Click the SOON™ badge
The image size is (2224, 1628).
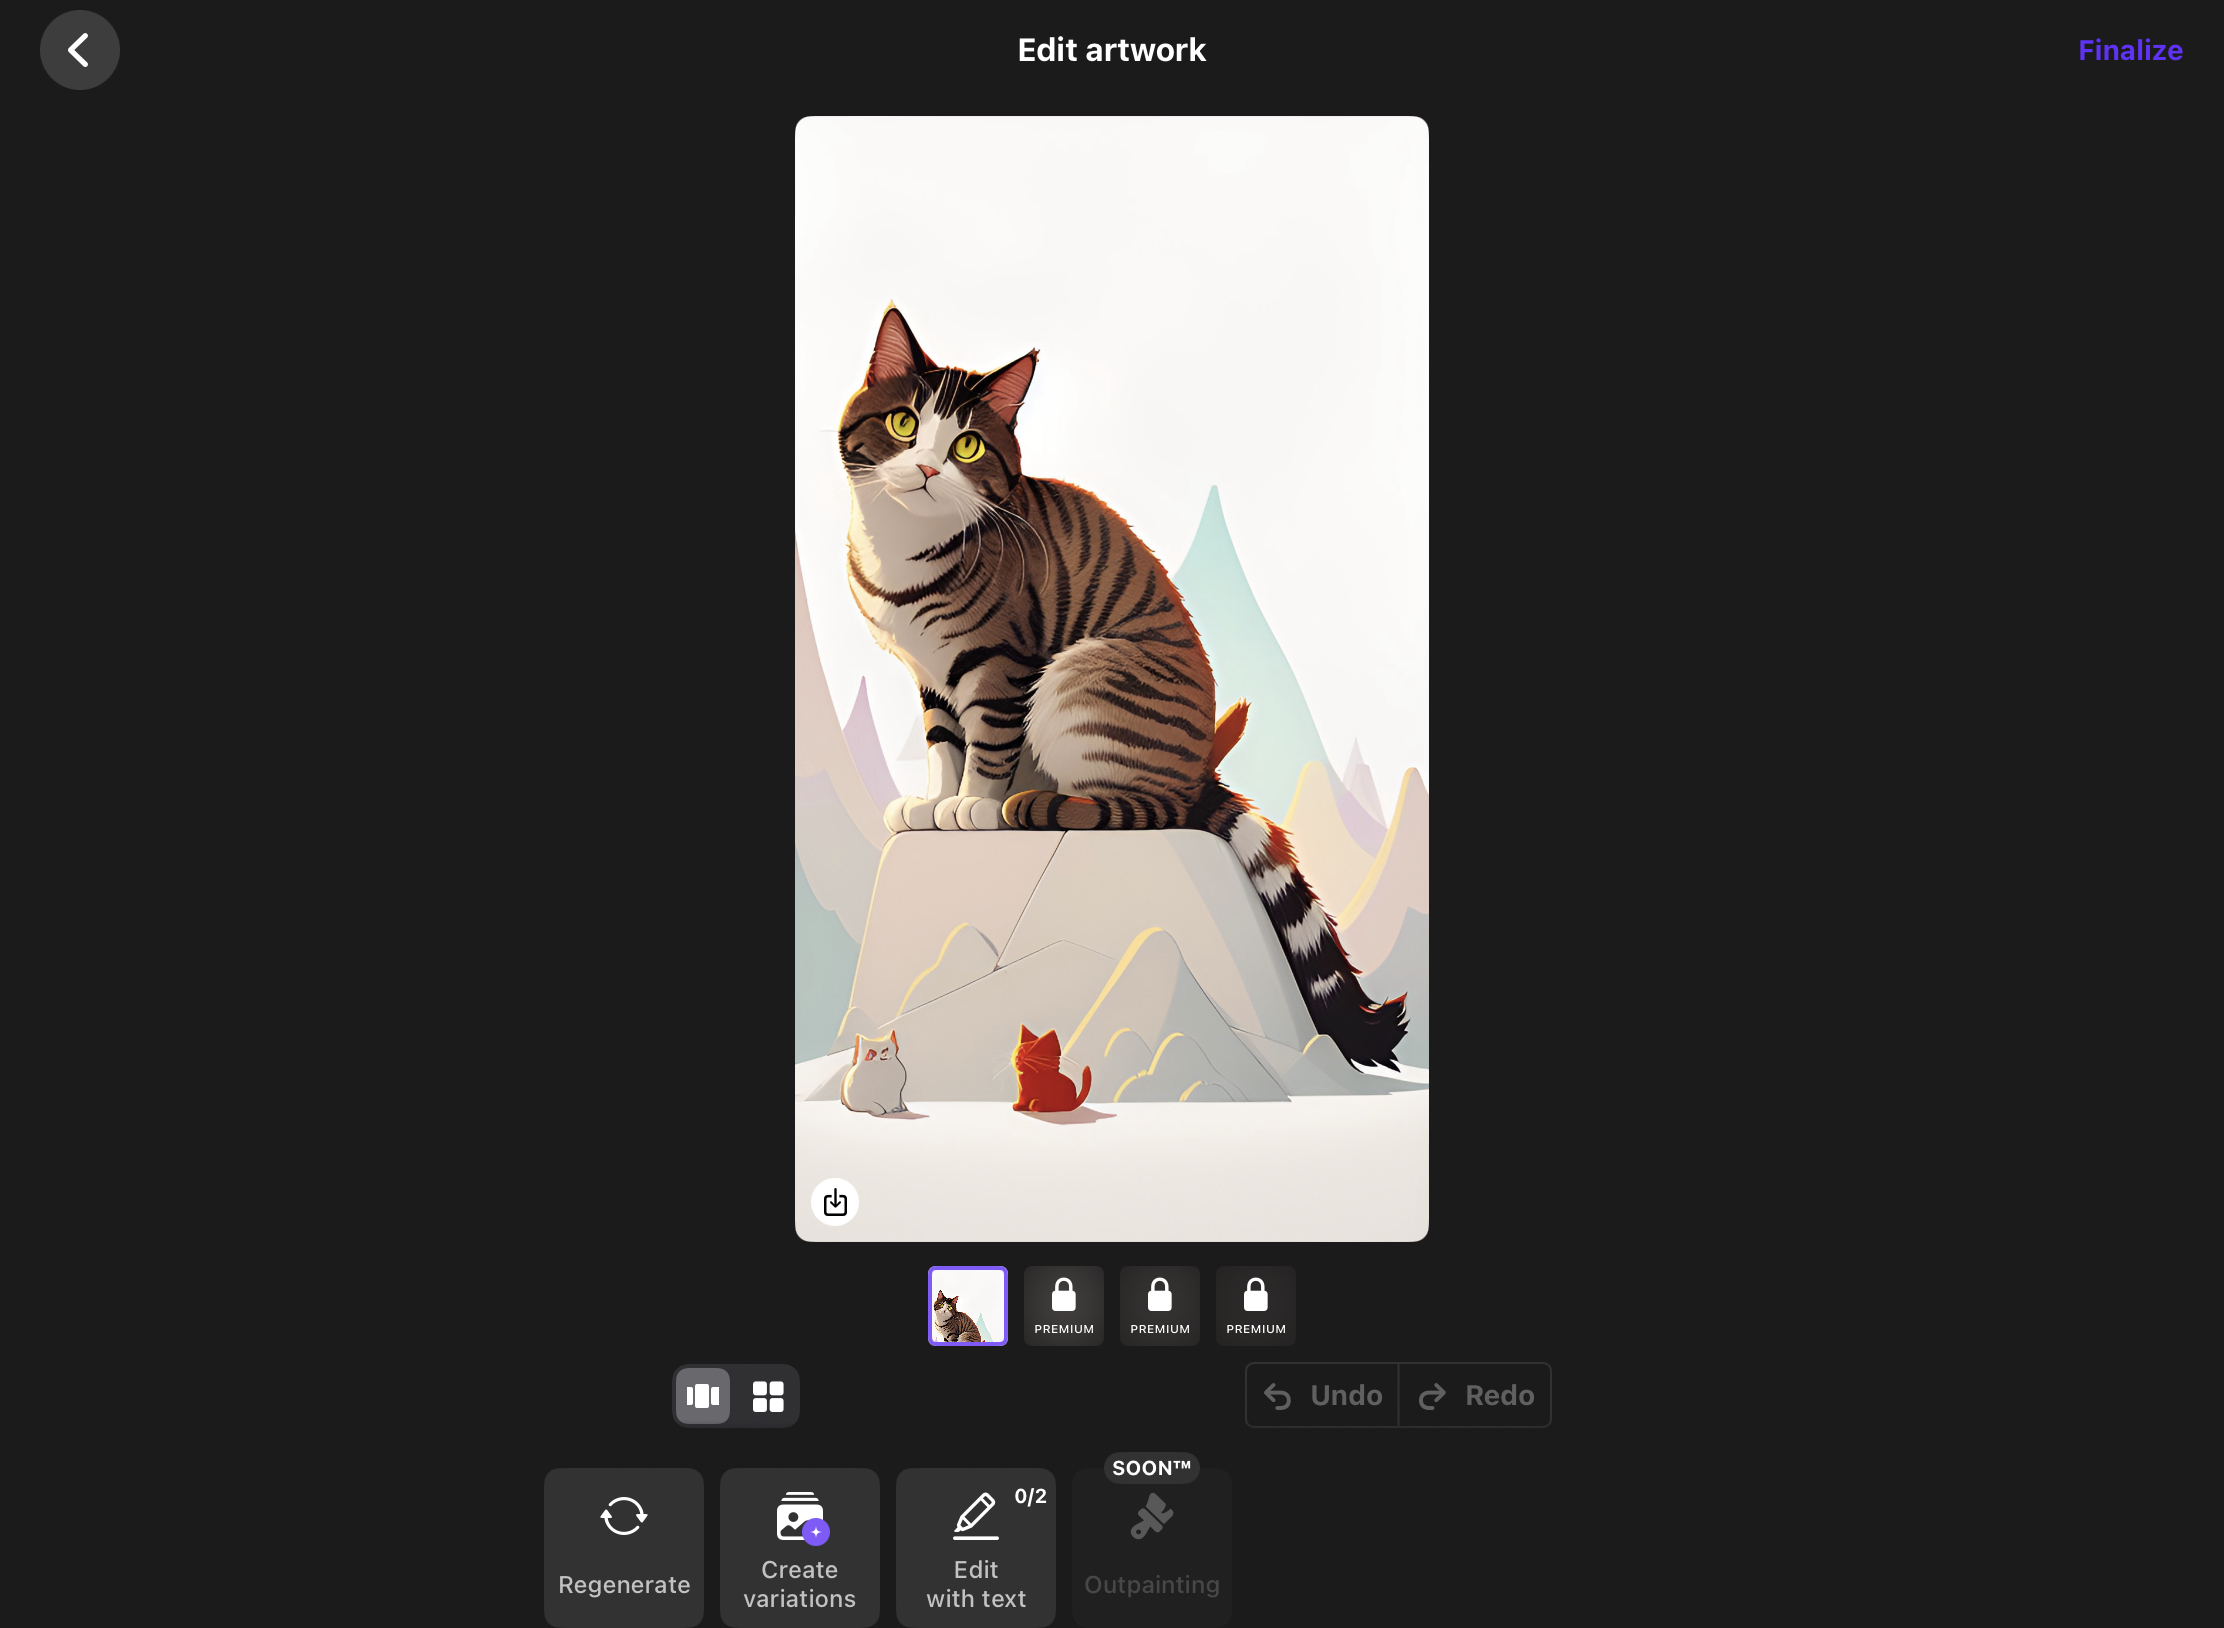(x=1152, y=1468)
